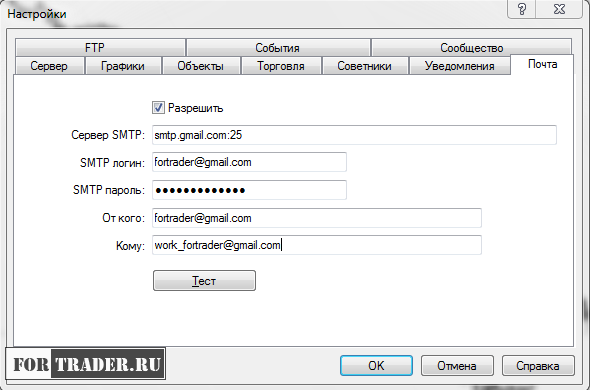Image resolution: width=590 pixels, height=390 pixels.
Task: Open the FTP tab
Action: tap(100, 47)
